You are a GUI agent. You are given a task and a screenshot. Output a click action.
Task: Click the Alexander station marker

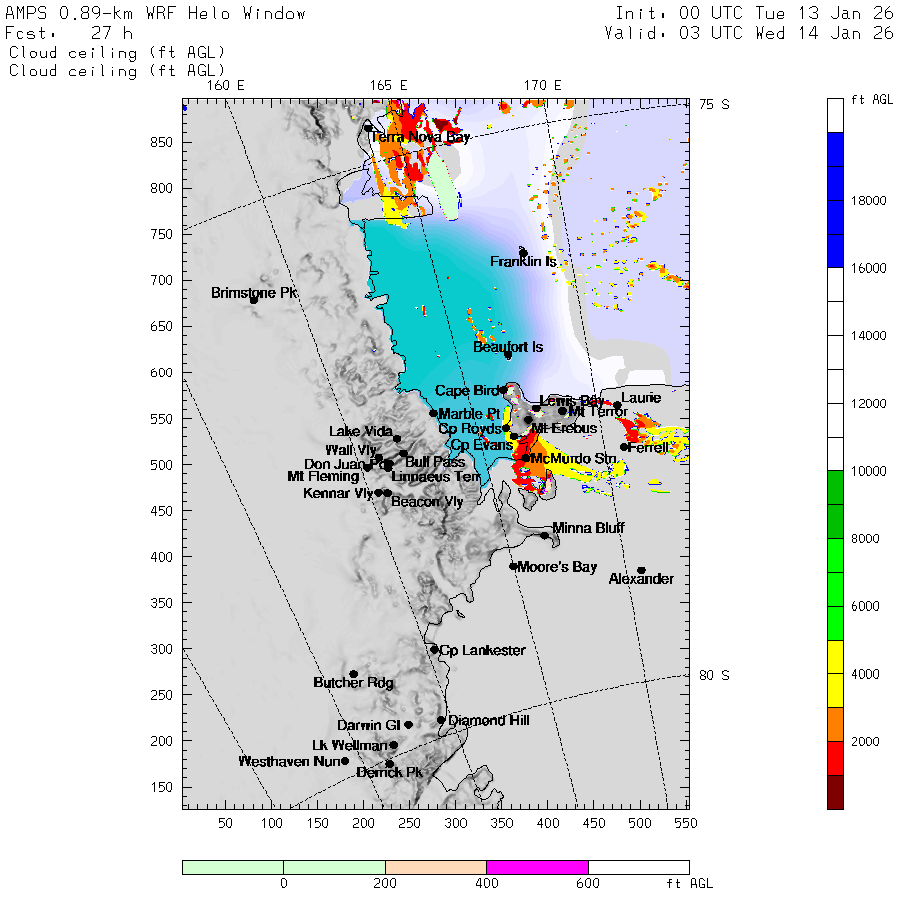[641, 570]
